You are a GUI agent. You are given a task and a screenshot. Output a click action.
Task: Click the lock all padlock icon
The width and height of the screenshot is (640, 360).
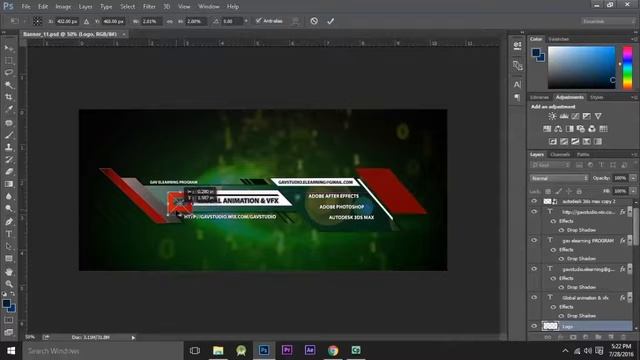579,191
